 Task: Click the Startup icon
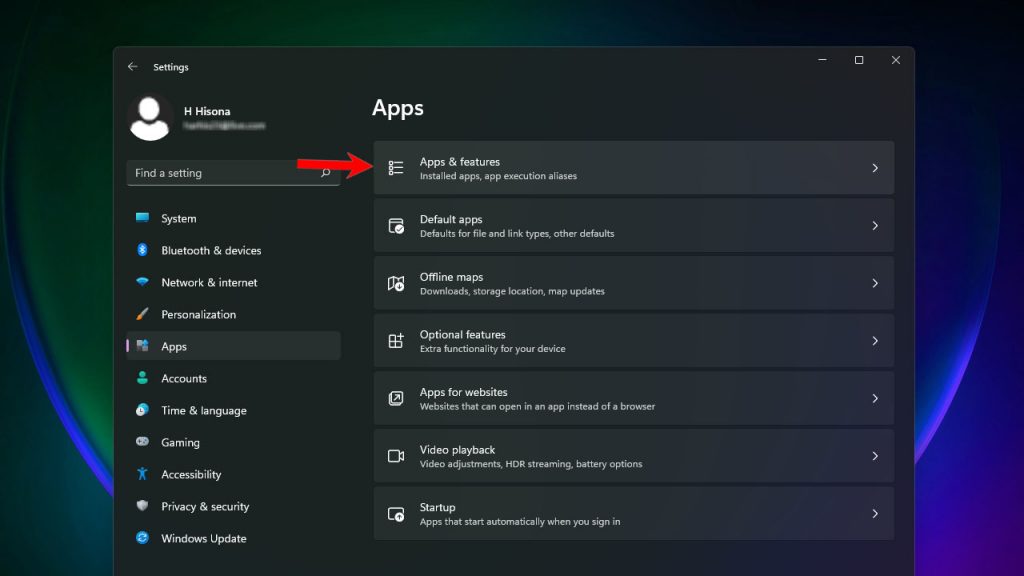396,514
